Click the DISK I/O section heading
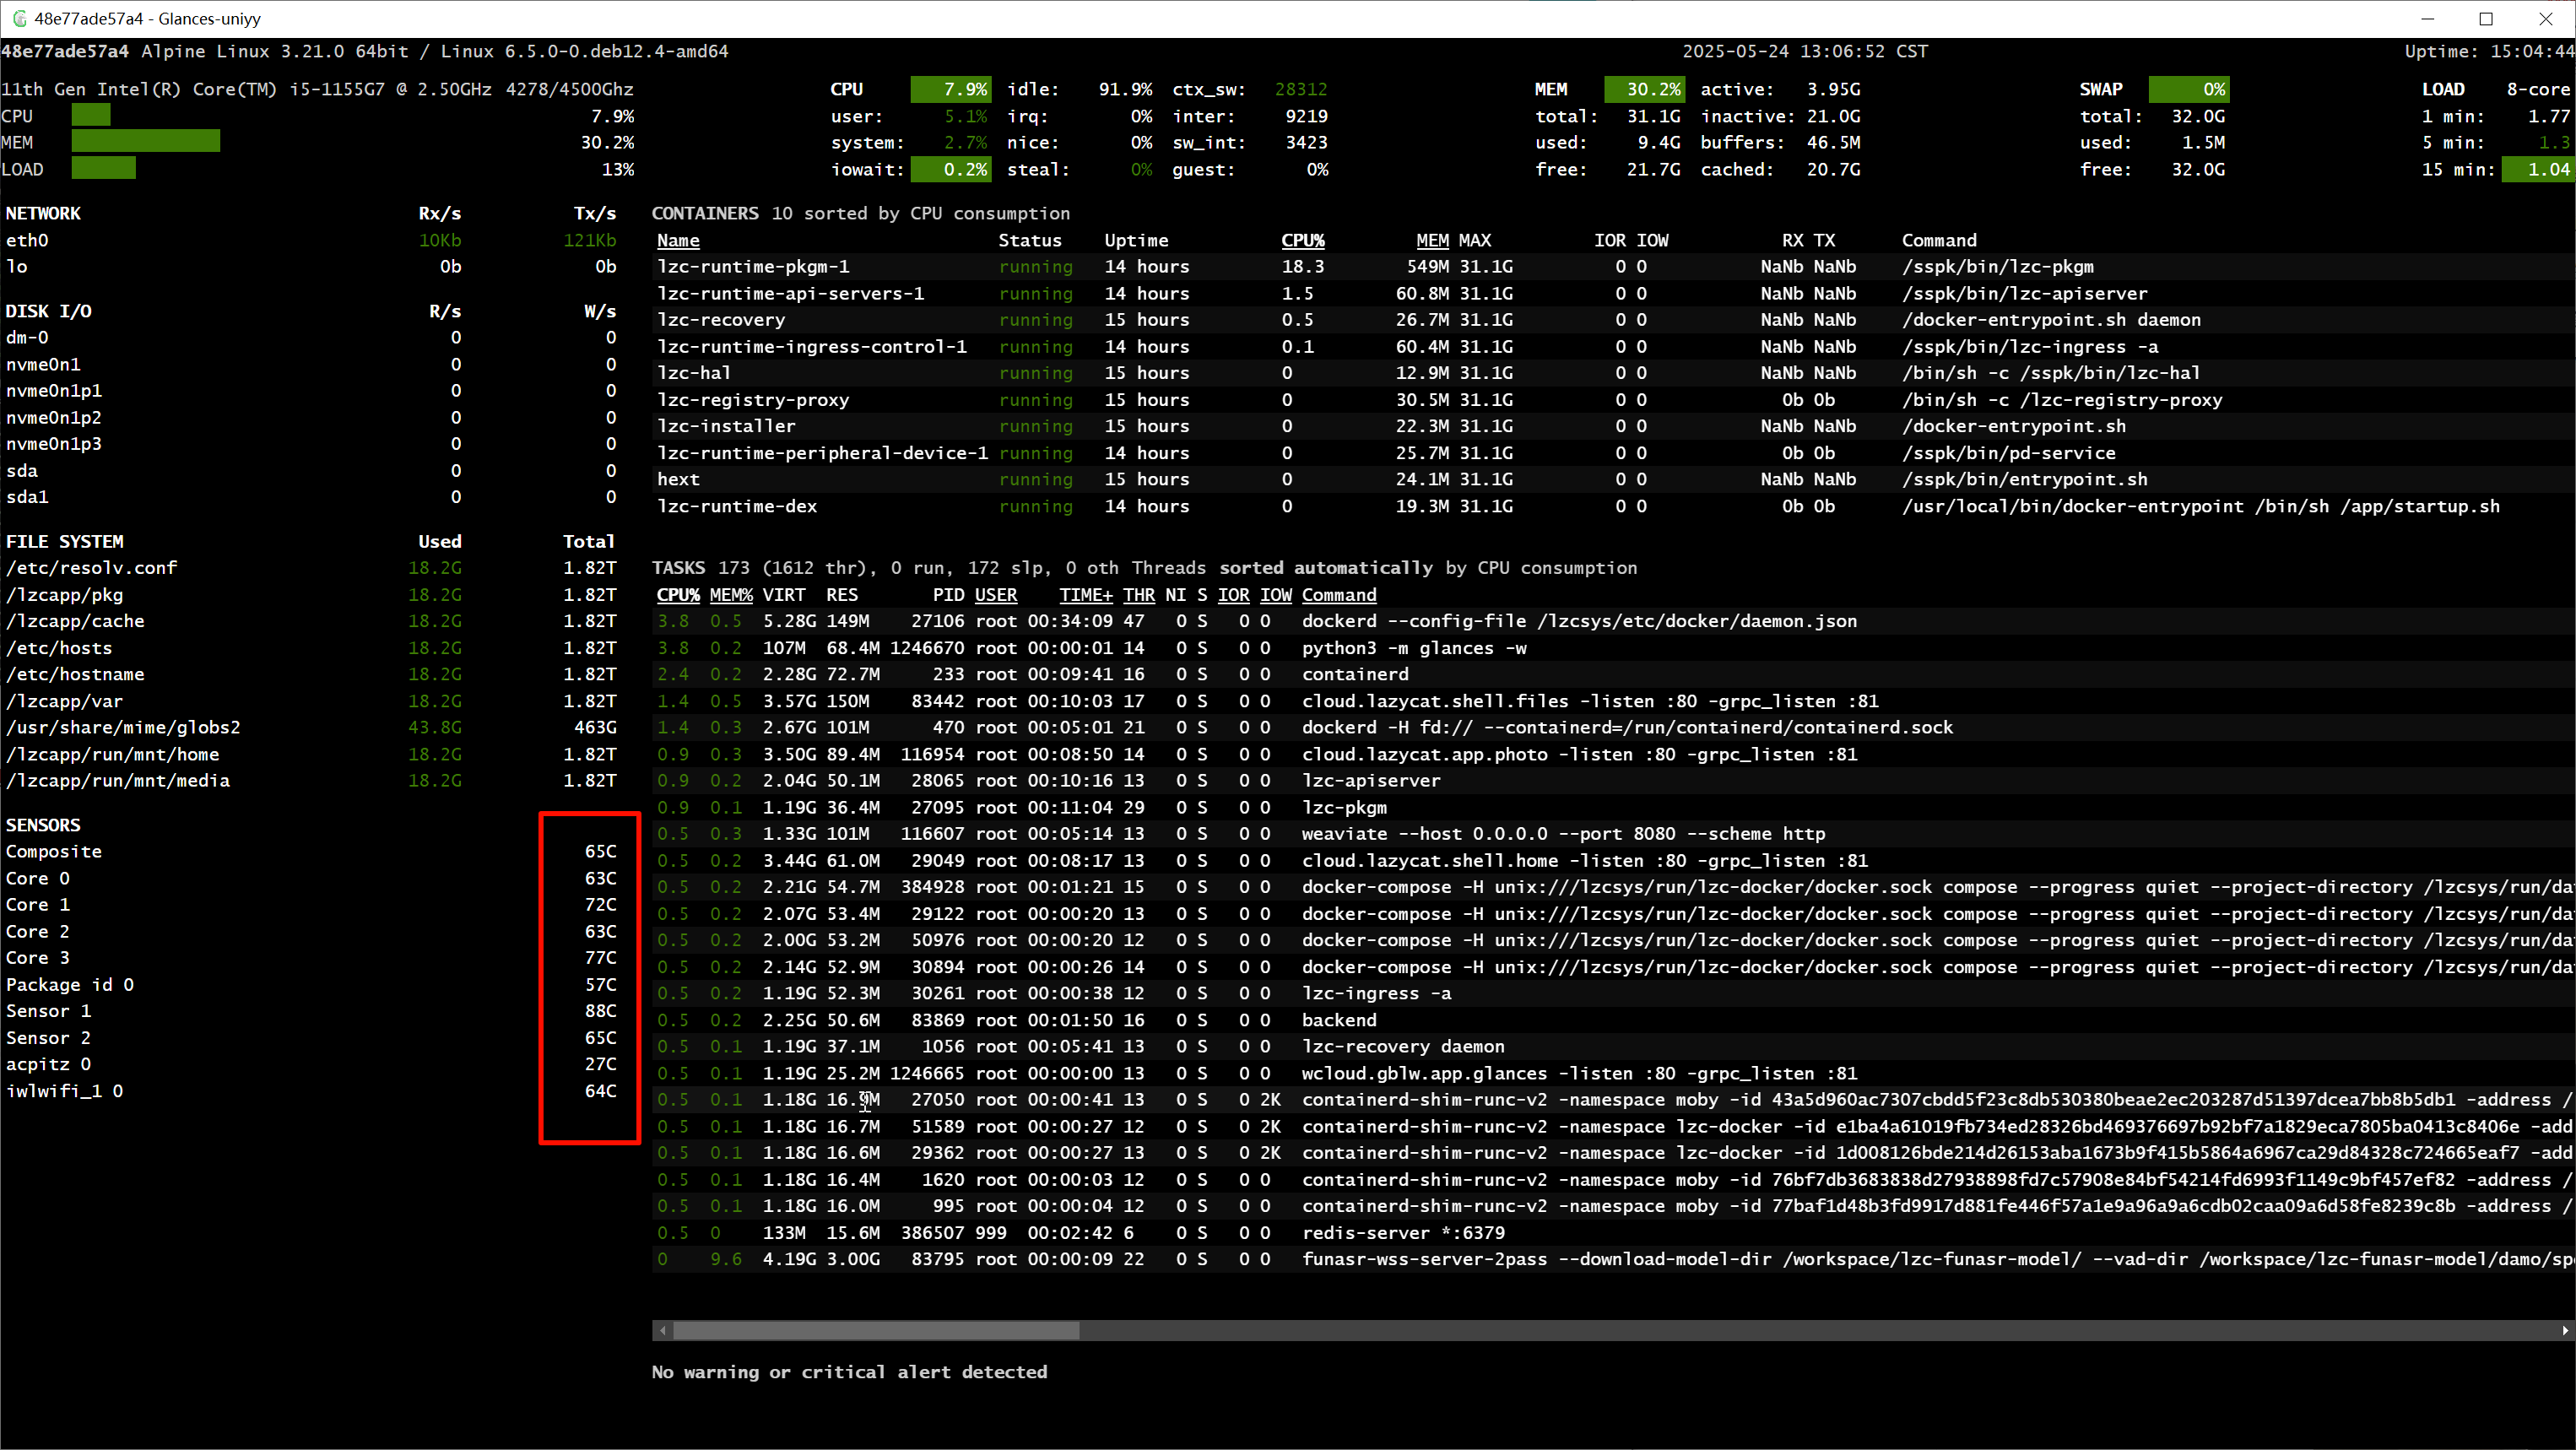 point(48,311)
